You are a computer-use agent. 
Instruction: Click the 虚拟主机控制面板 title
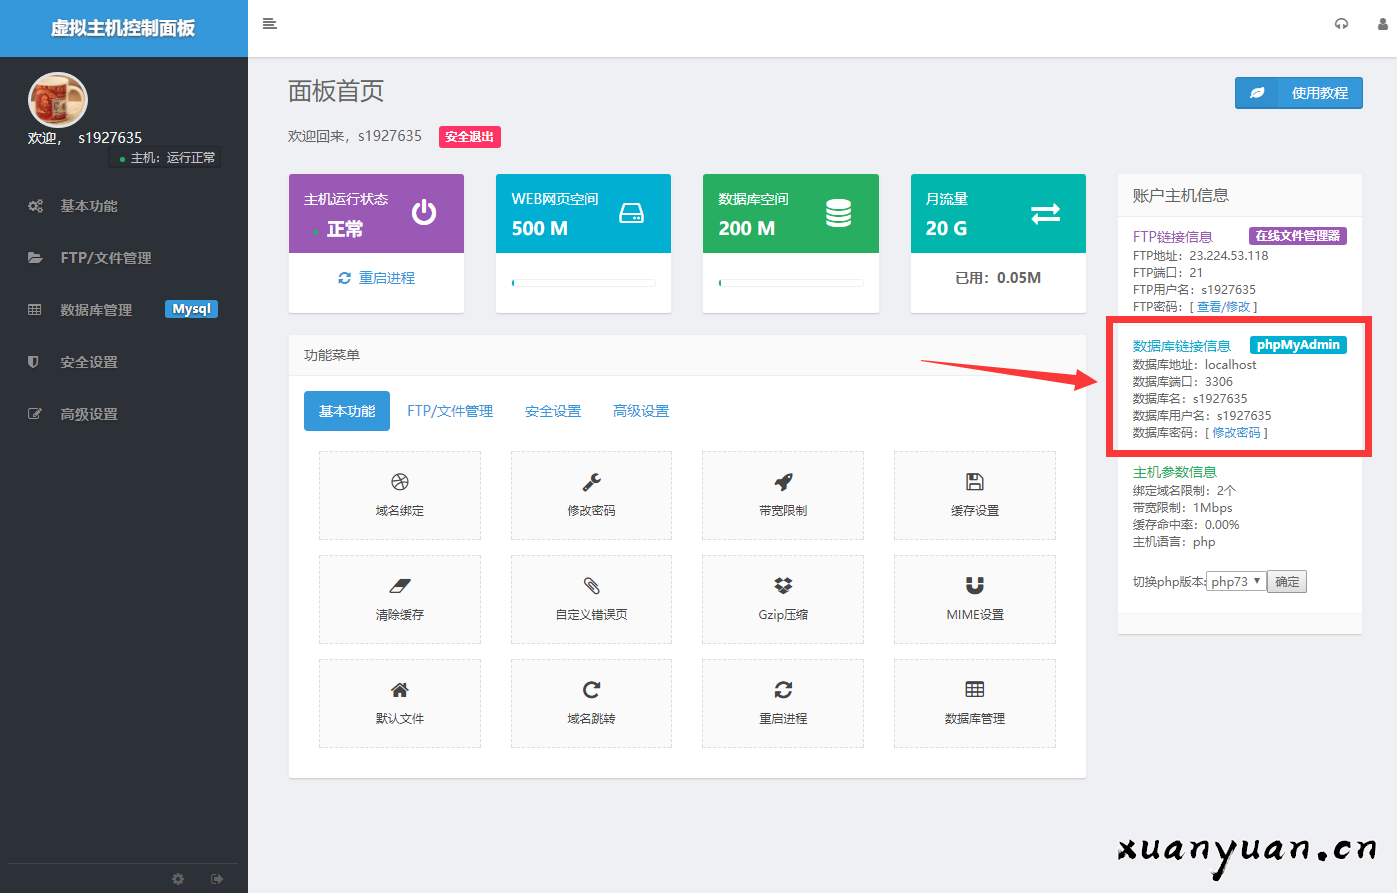123,28
